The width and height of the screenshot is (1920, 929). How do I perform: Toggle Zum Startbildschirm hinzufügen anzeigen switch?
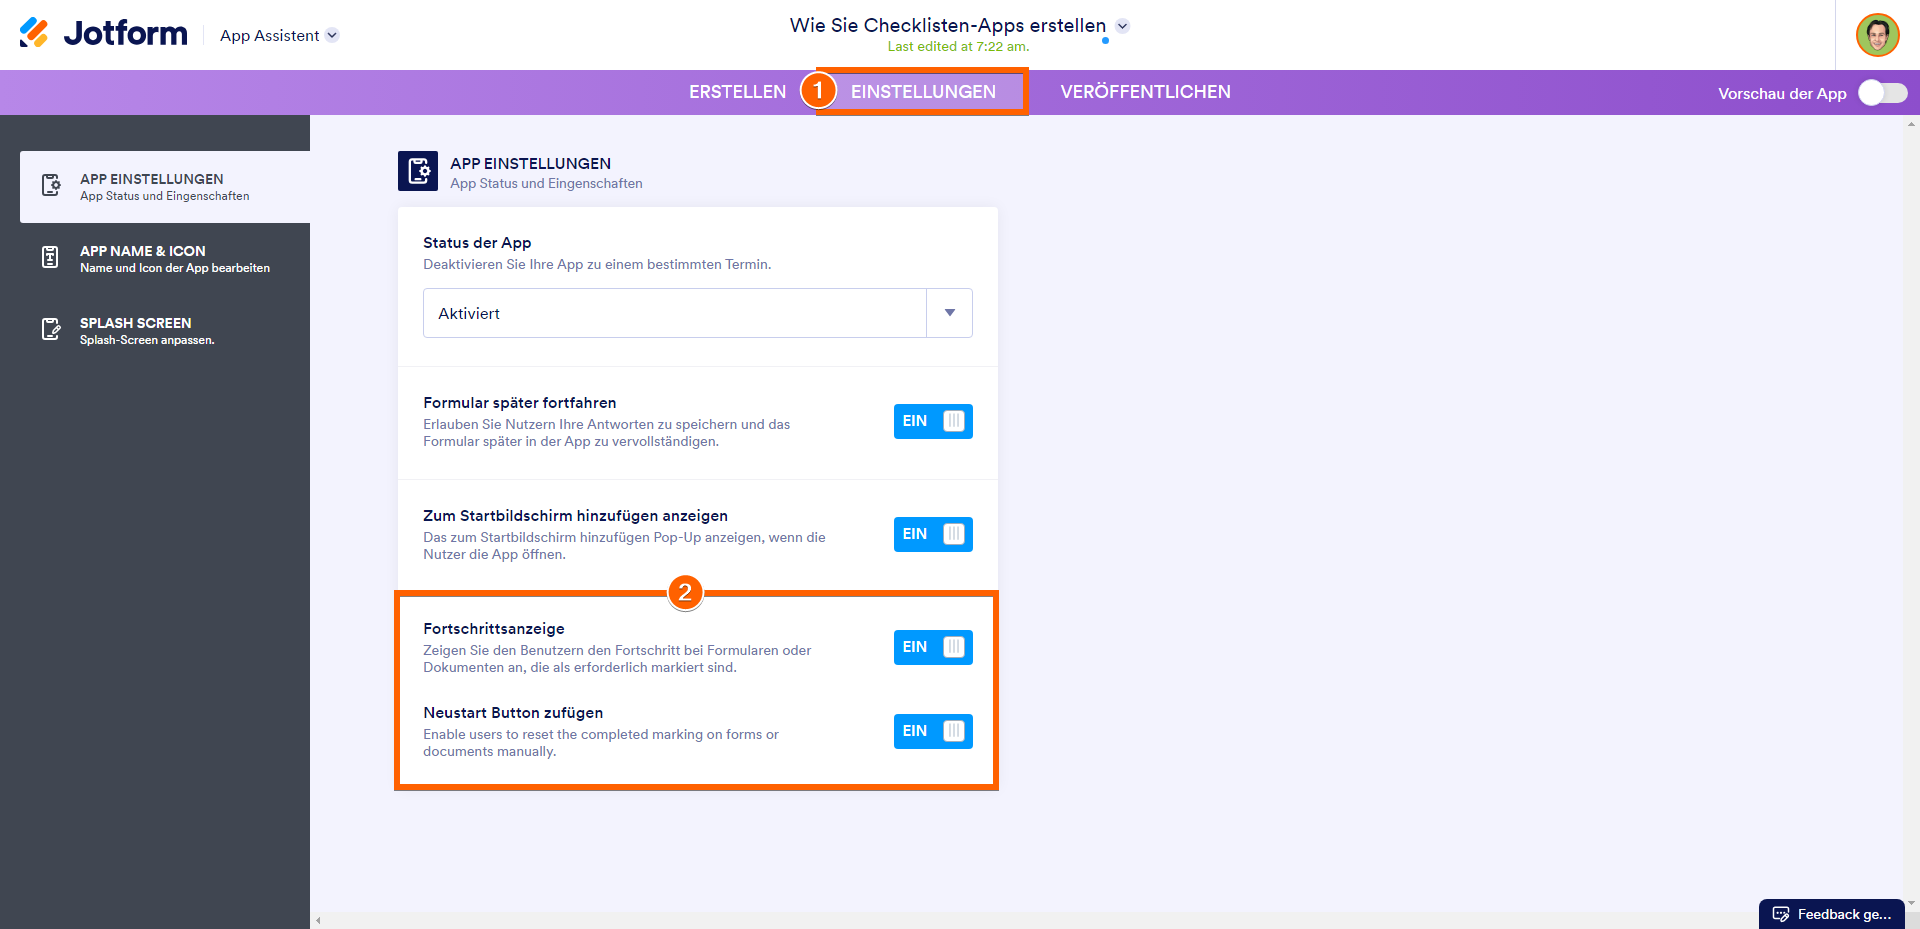coord(932,534)
